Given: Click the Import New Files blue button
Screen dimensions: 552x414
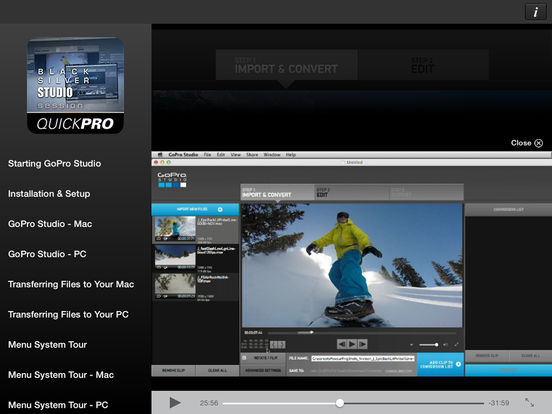Looking at the screenshot, I should (x=195, y=209).
